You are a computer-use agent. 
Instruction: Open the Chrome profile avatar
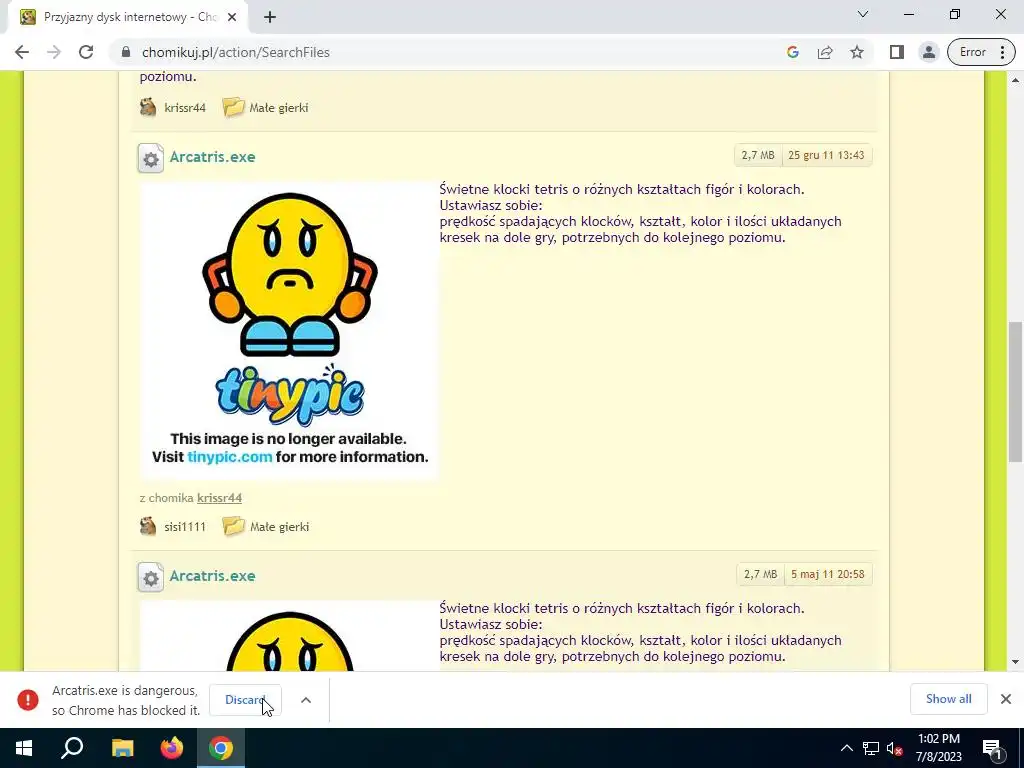(929, 52)
